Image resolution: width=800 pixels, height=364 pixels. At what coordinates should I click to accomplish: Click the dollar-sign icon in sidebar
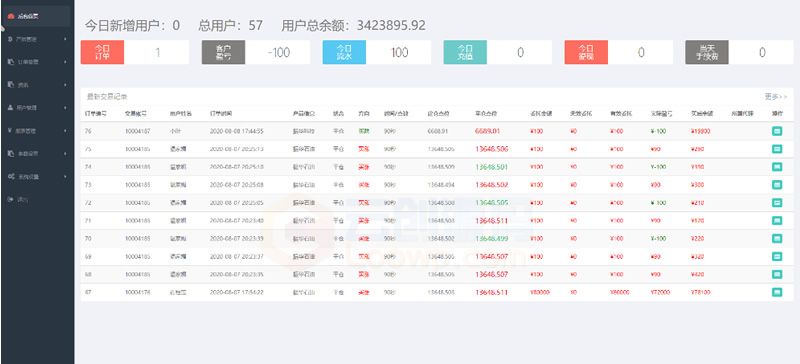pos(11,39)
